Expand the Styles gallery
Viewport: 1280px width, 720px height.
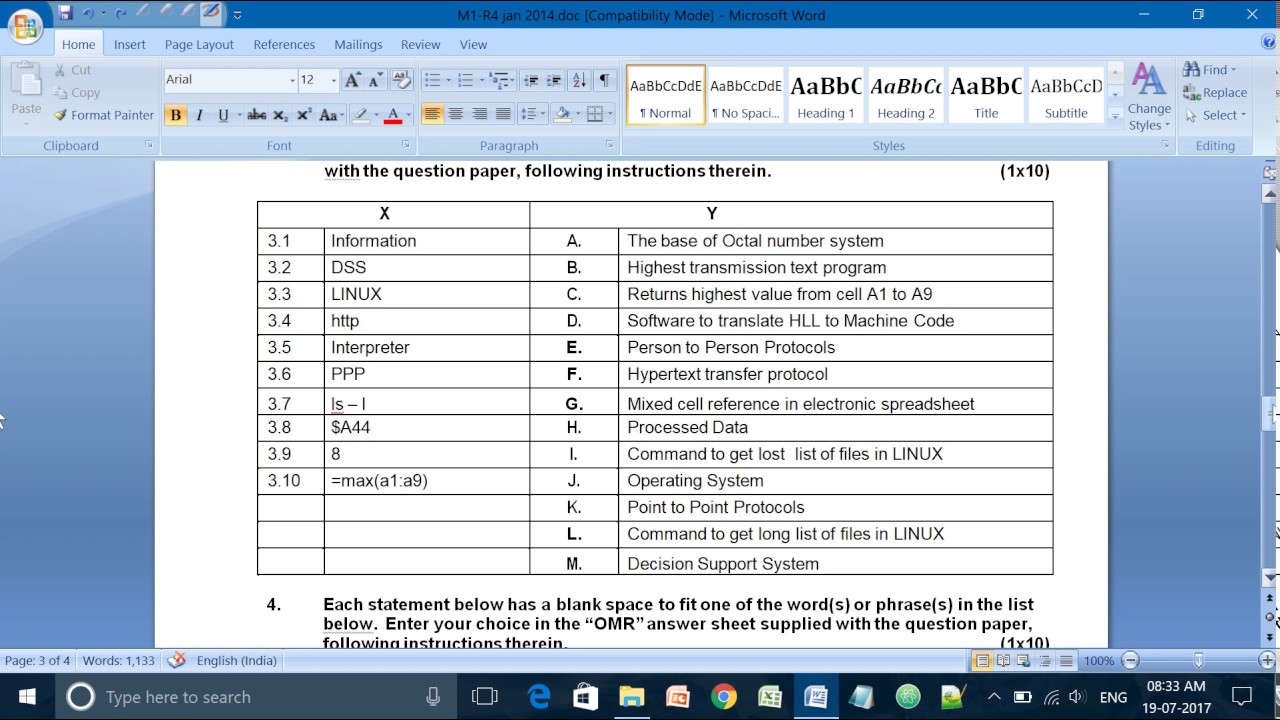pyautogui.click(x=1115, y=117)
